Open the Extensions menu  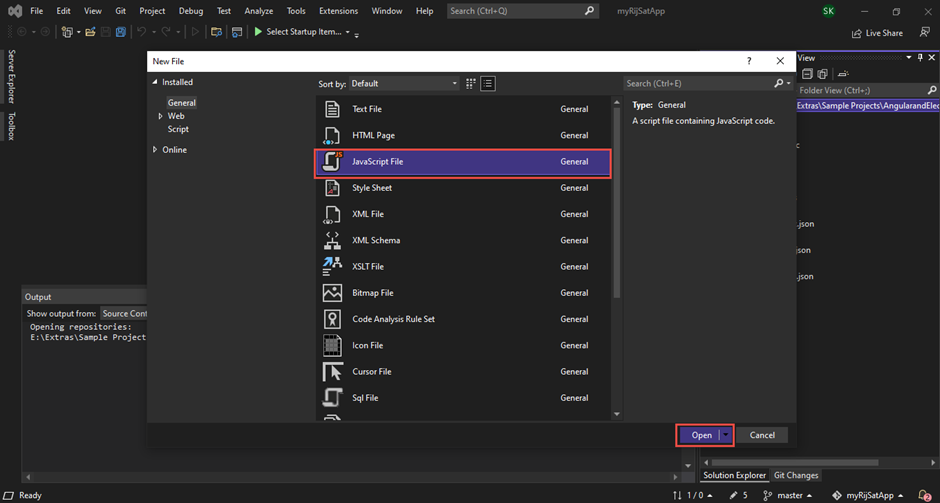(x=338, y=11)
